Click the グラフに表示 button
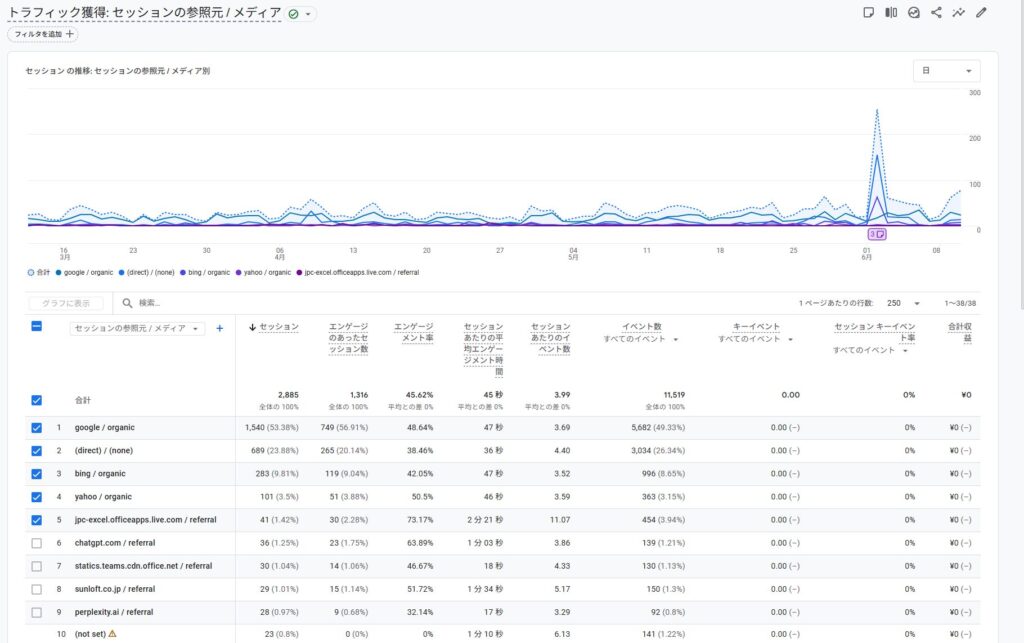This screenshot has height=643, width=1024. click(66, 303)
